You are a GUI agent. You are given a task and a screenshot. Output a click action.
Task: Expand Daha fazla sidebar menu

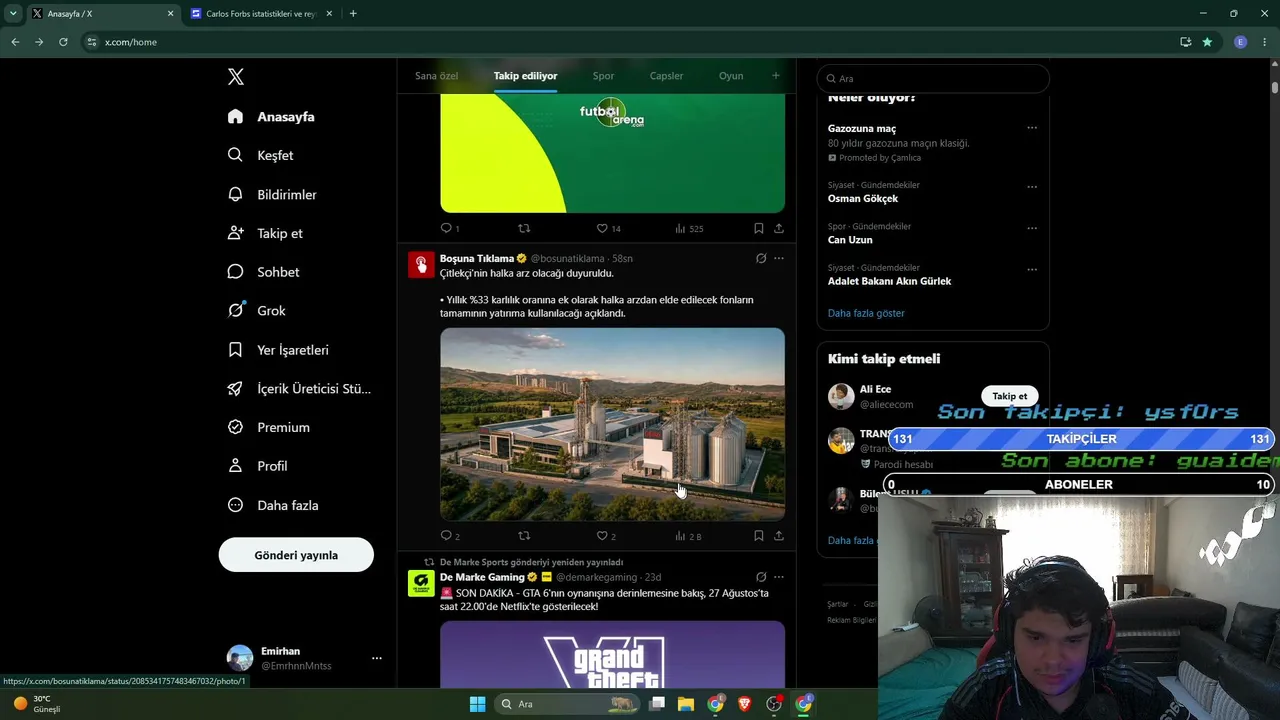273,505
